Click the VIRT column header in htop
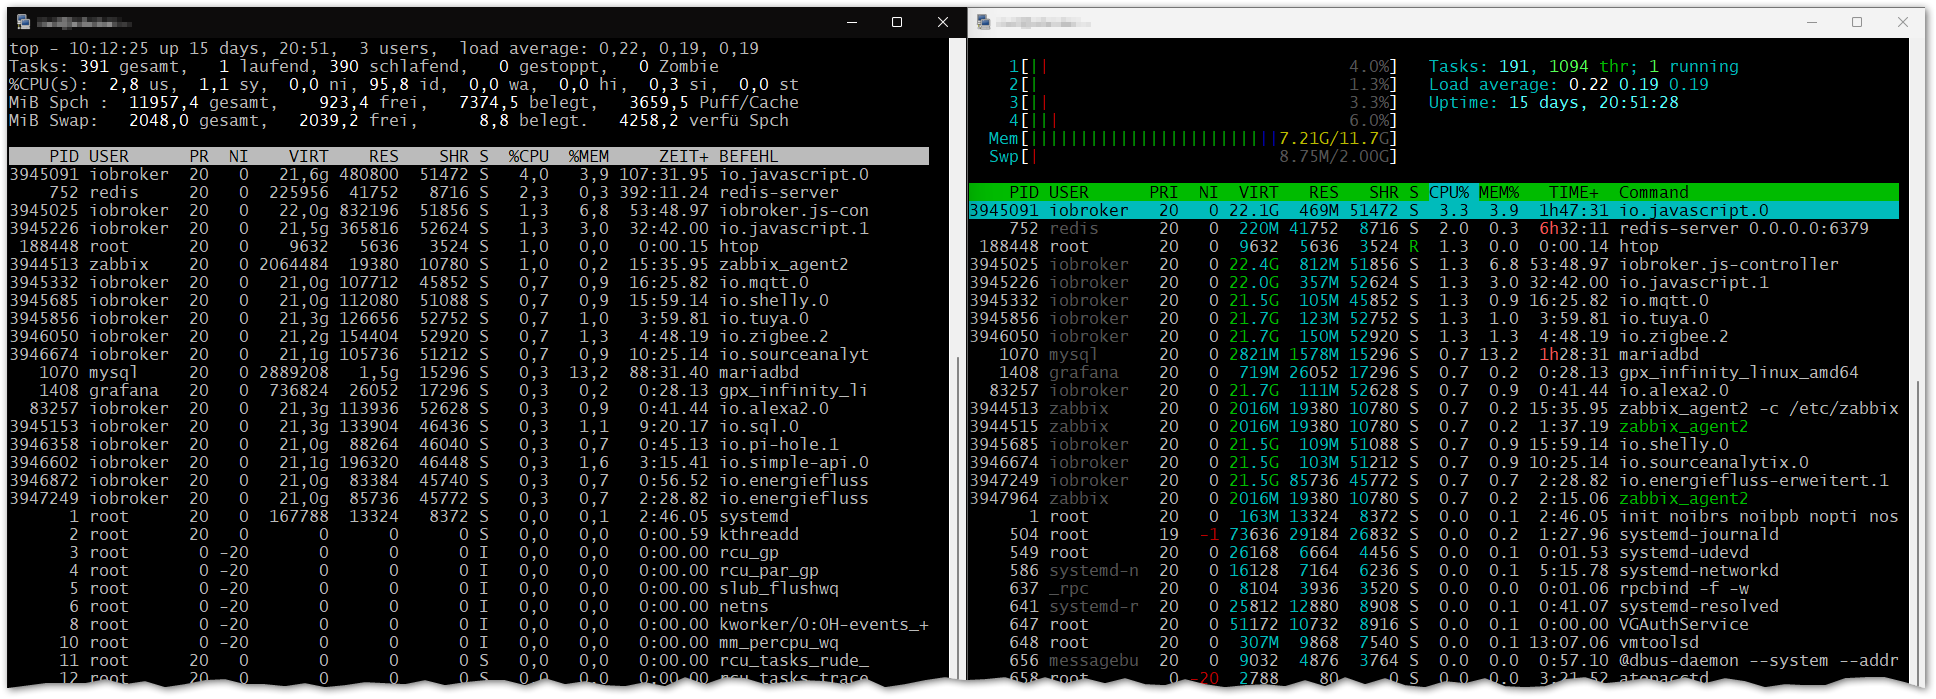This screenshot has height=699, width=1936. coord(1257,192)
